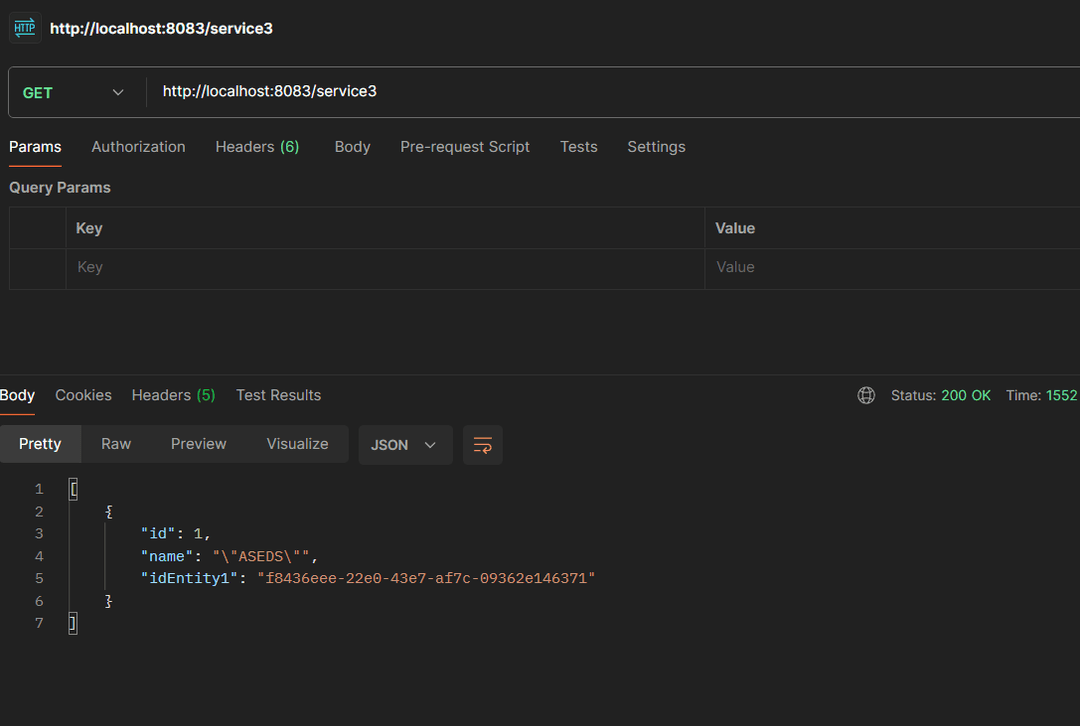Image resolution: width=1080 pixels, height=726 pixels.
Task: Switch to the Authorization tab
Action: coord(138,147)
